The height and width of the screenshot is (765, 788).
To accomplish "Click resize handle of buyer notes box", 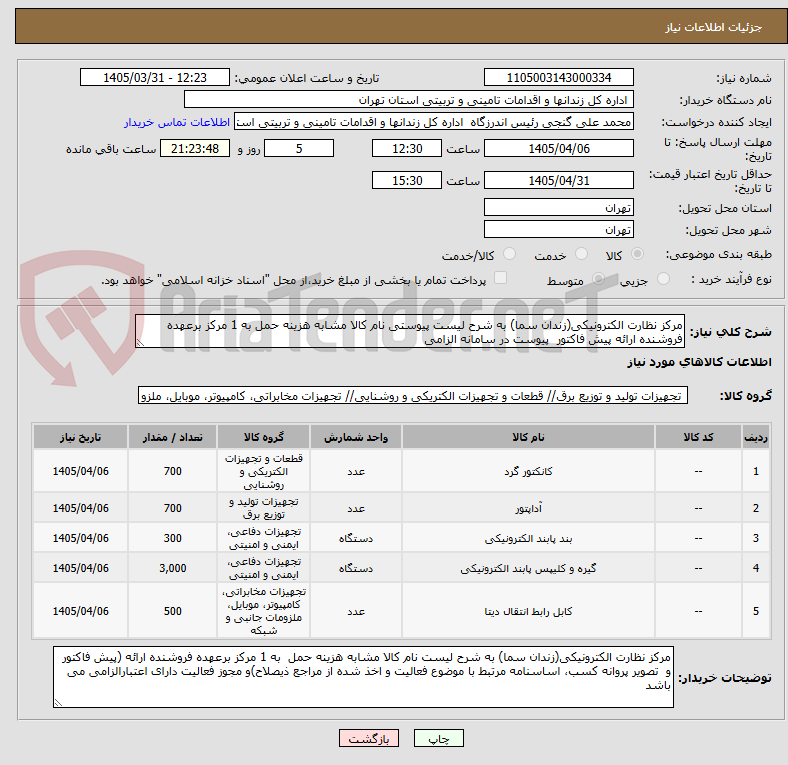I will tap(58, 703).
